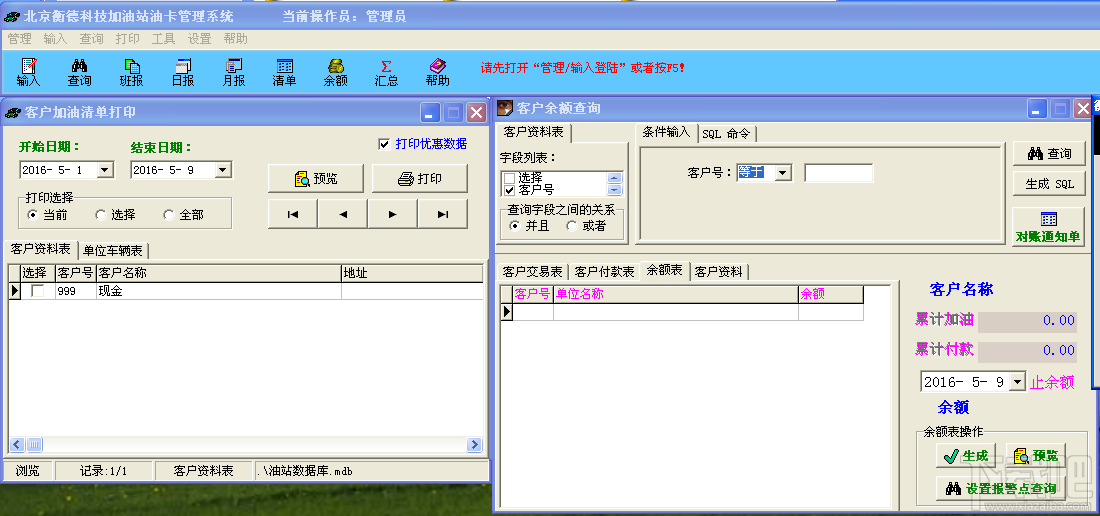
Task: Open the 查询 menu
Action: [x=91, y=39]
